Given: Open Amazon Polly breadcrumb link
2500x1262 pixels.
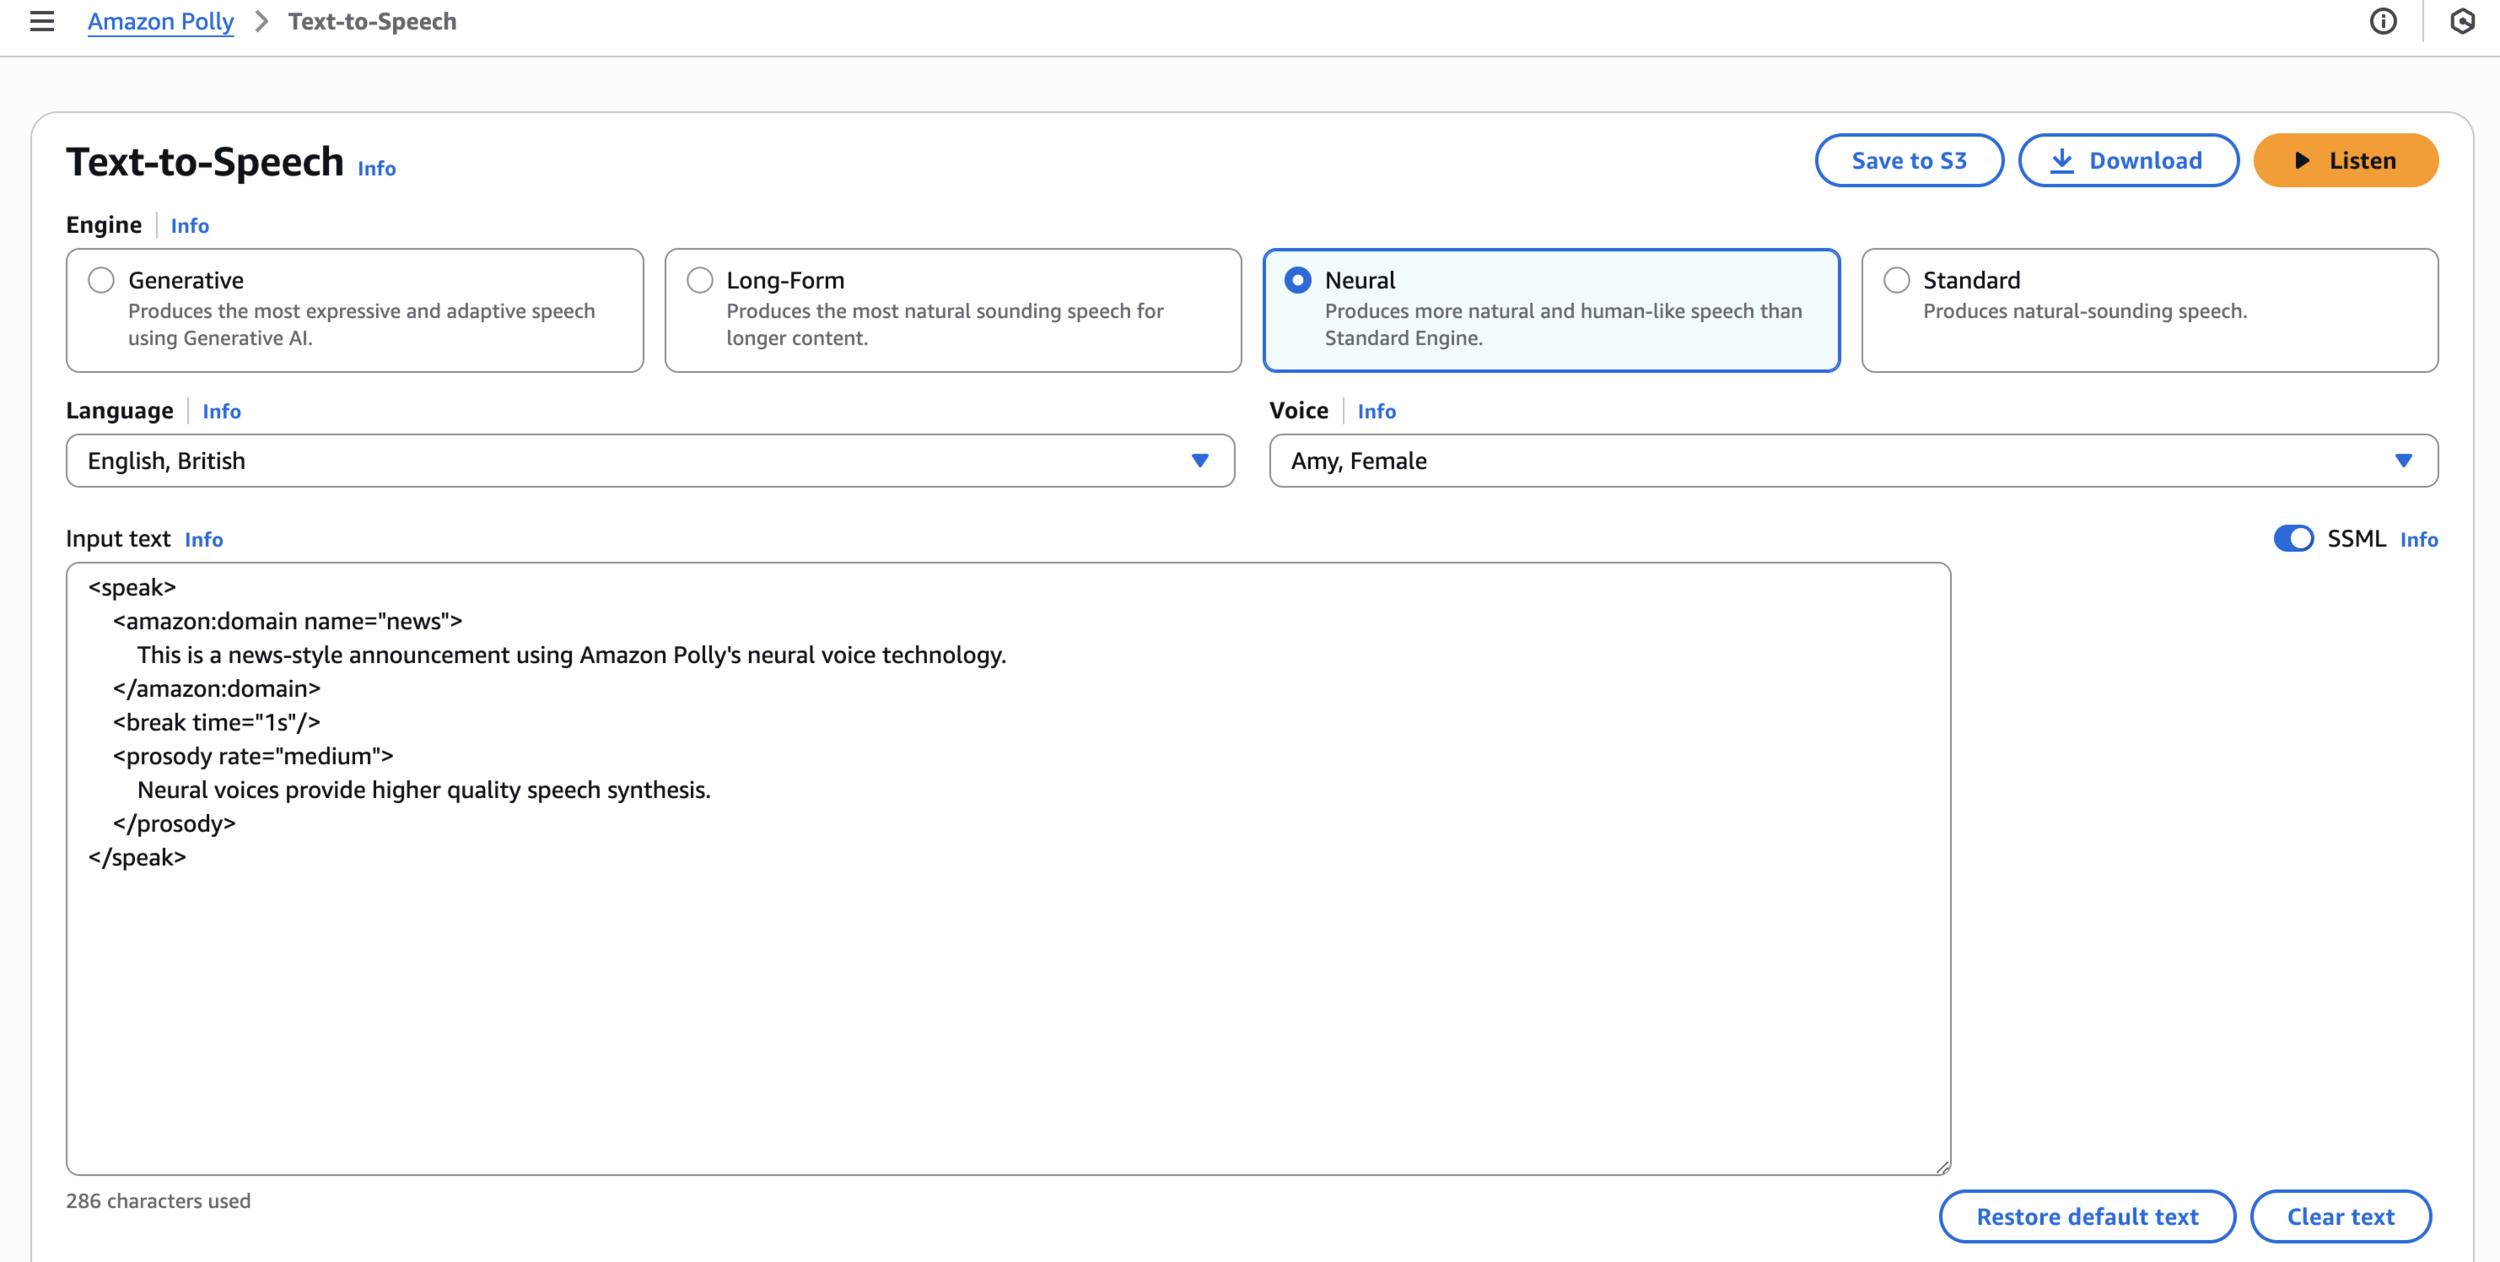Looking at the screenshot, I should [x=160, y=21].
